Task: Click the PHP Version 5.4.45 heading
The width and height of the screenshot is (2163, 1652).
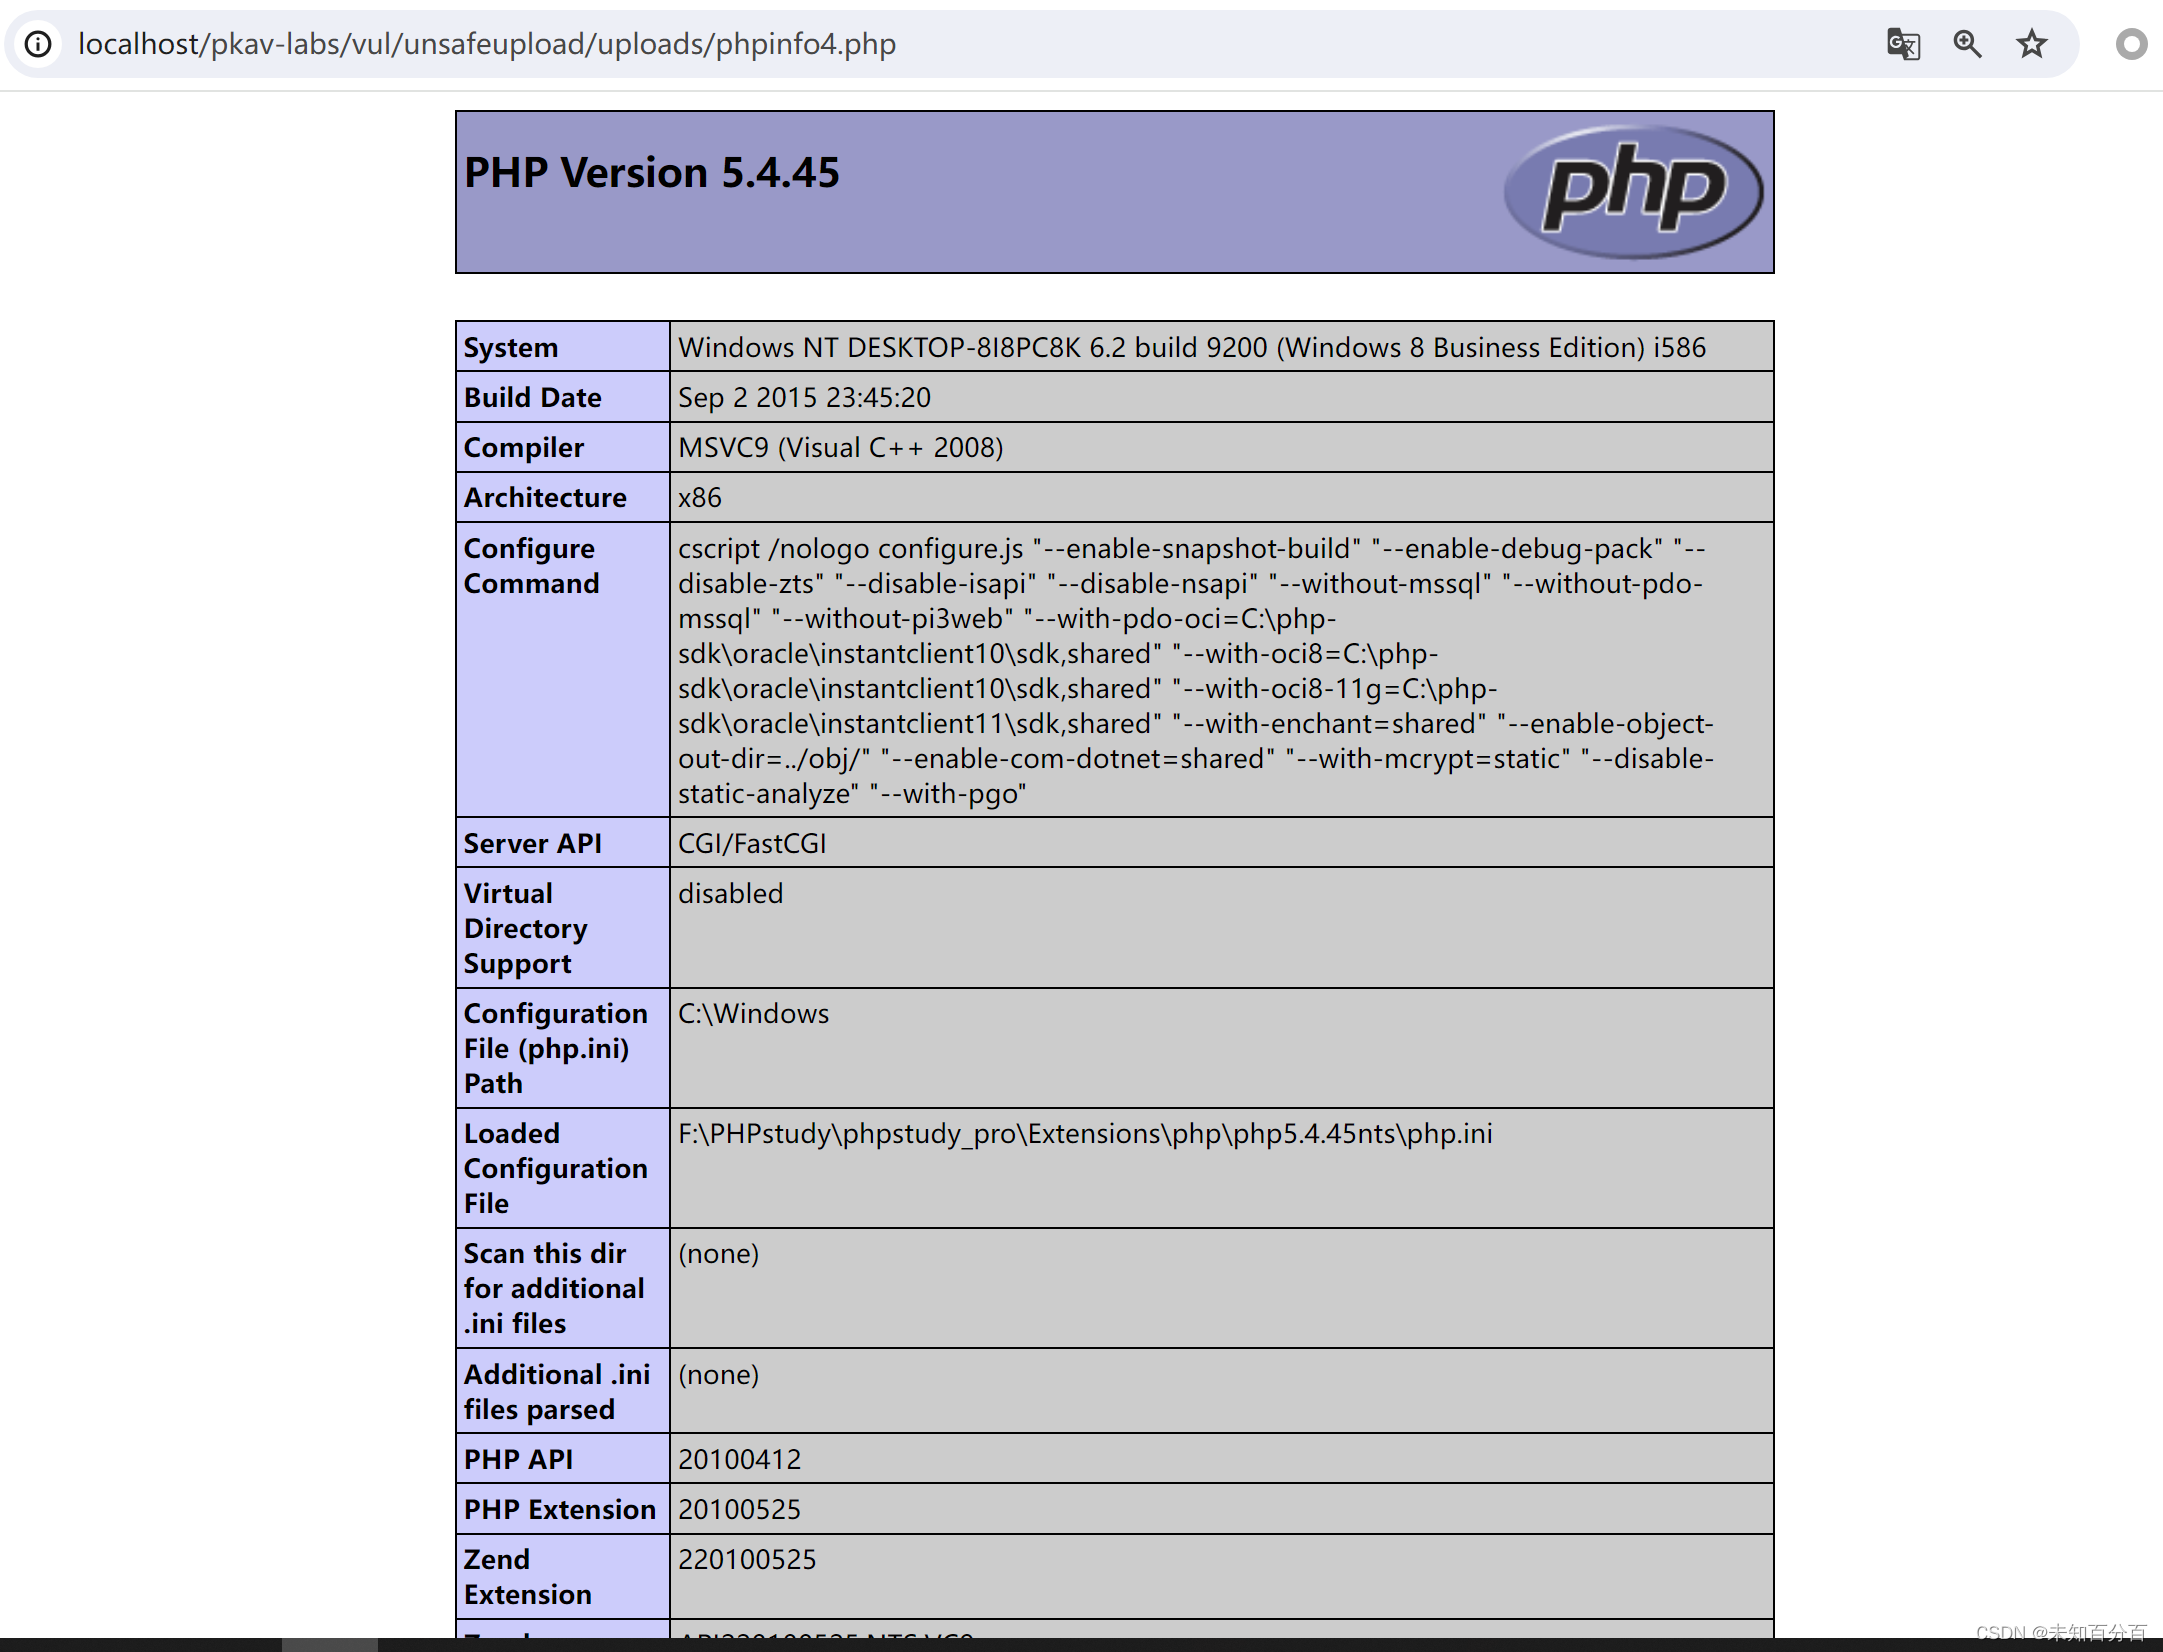Action: (652, 173)
